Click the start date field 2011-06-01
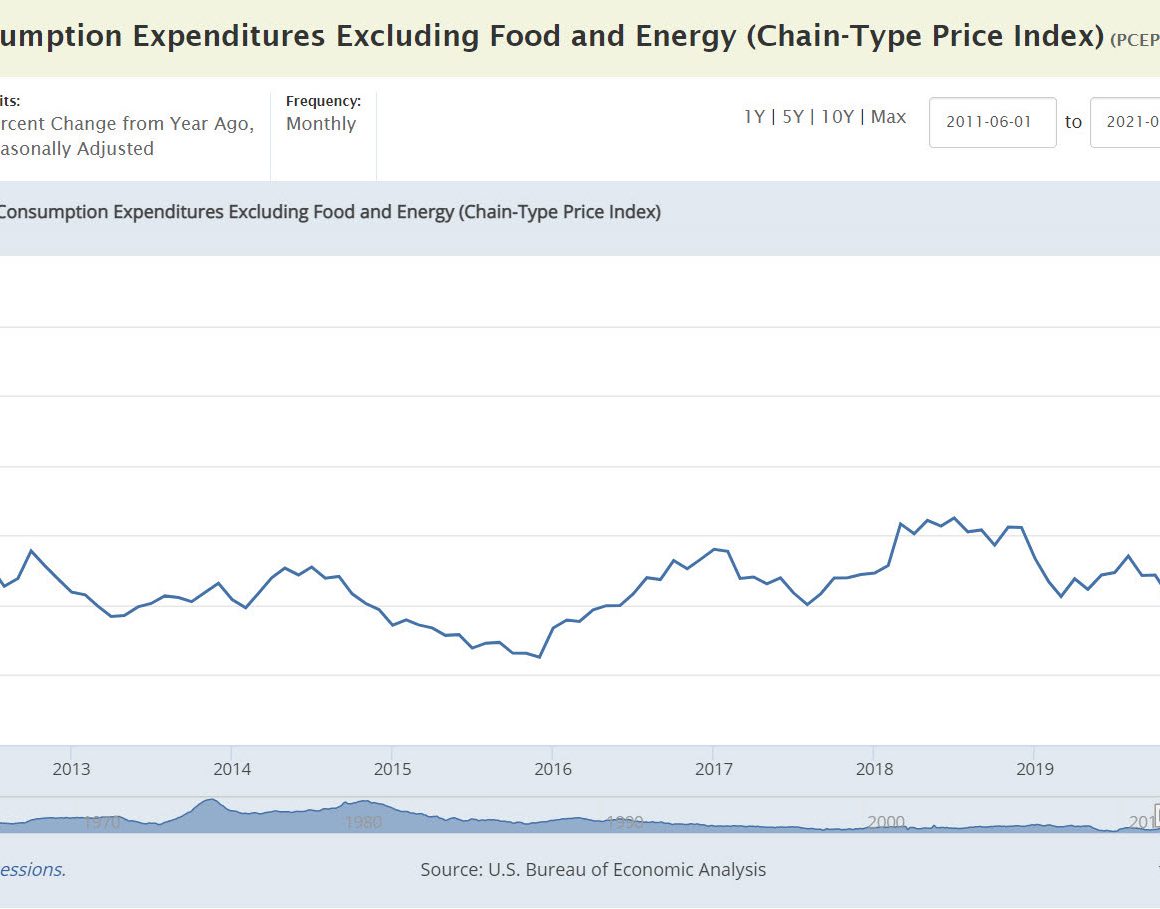Image resolution: width=1160 pixels, height=909 pixels. [x=992, y=122]
